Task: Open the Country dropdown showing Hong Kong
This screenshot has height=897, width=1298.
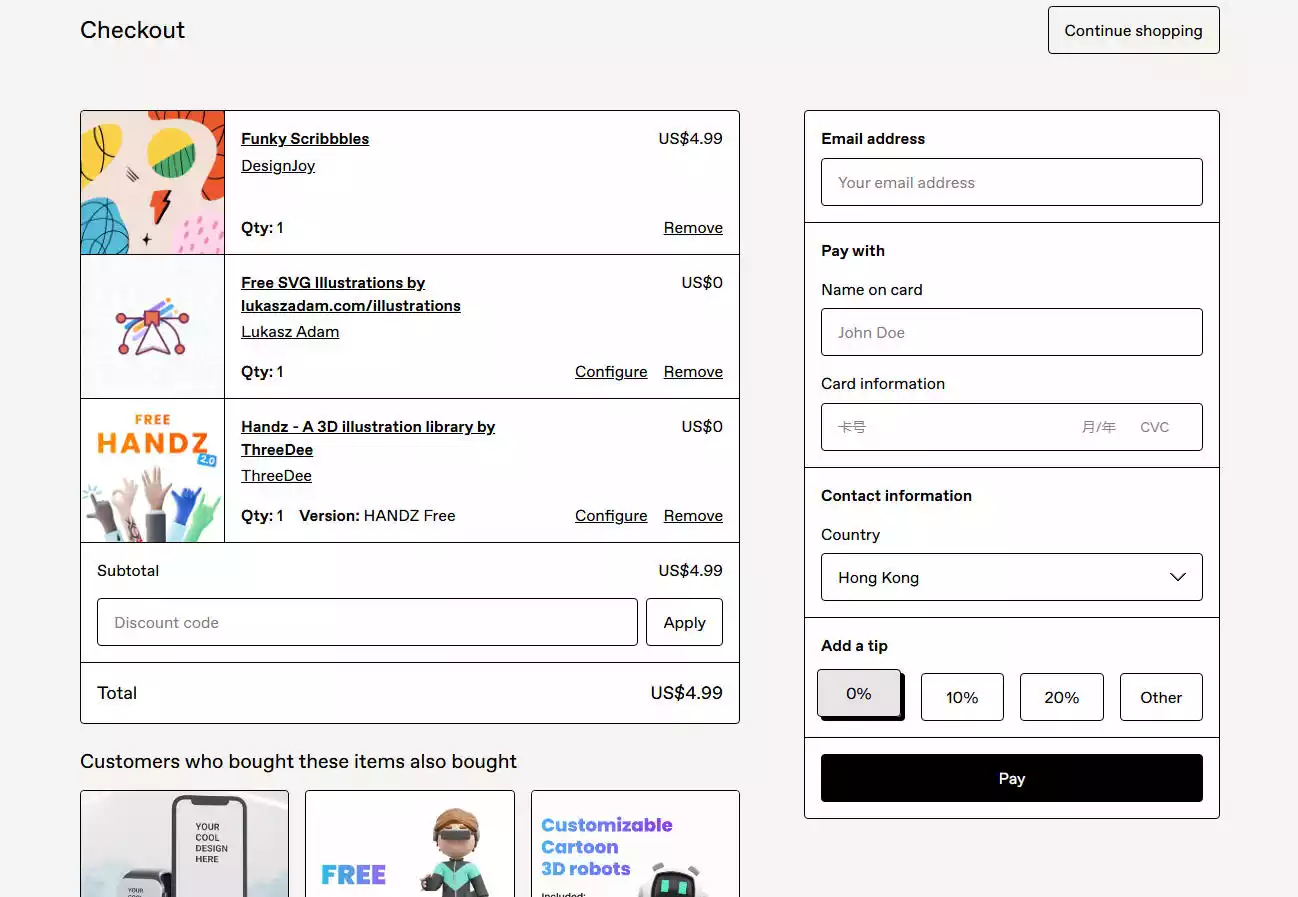Action: pos(1012,577)
